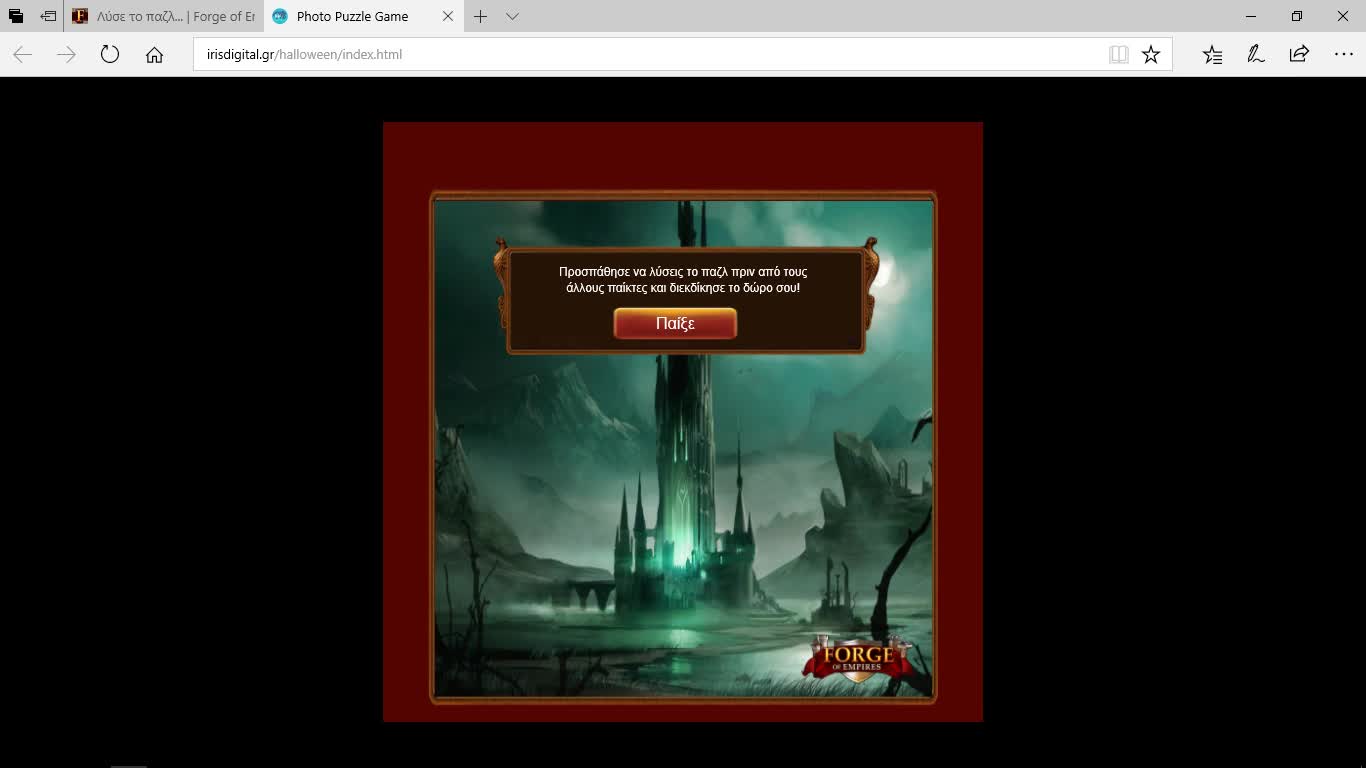
Task: Go to the home page
Action: pos(154,55)
